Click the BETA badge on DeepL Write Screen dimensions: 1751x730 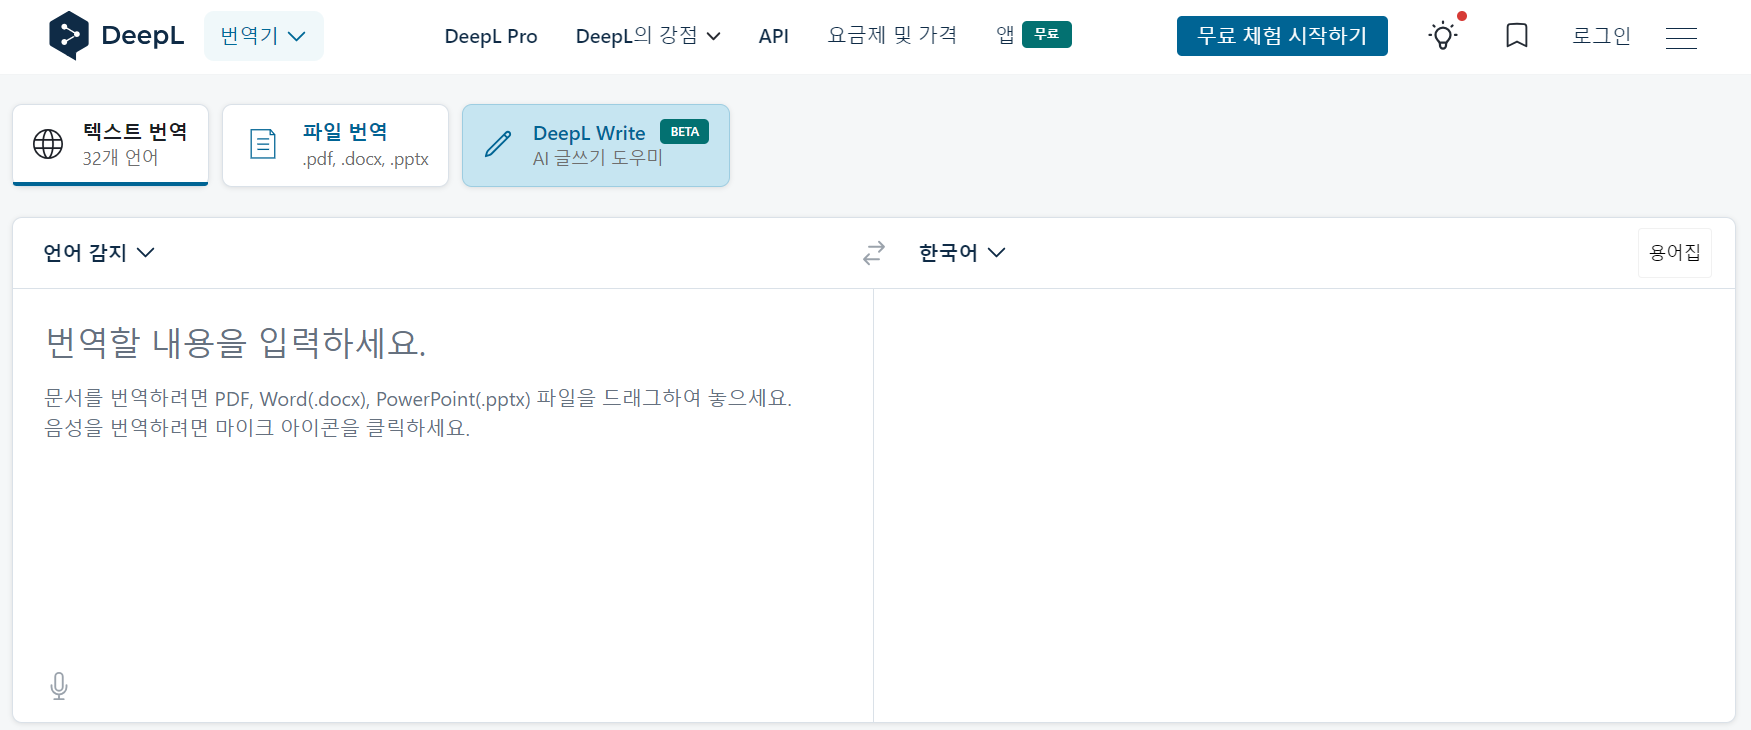click(685, 132)
